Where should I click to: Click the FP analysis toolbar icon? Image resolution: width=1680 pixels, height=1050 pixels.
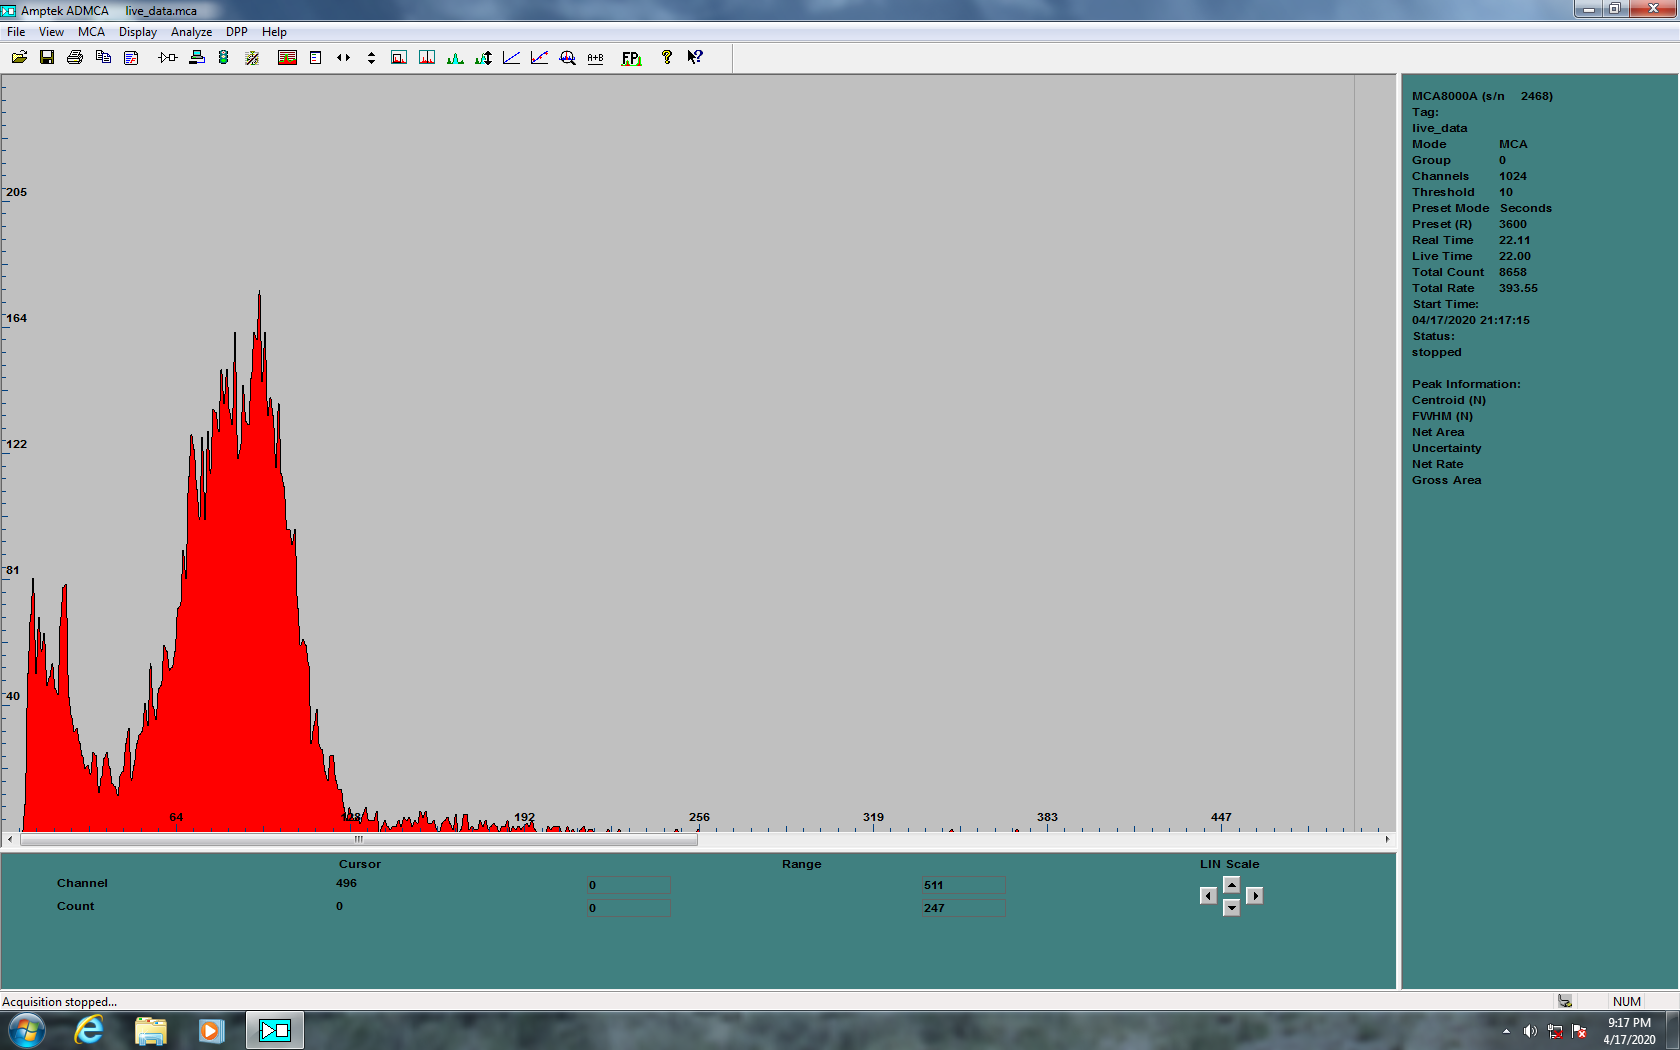(x=631, y=58)
